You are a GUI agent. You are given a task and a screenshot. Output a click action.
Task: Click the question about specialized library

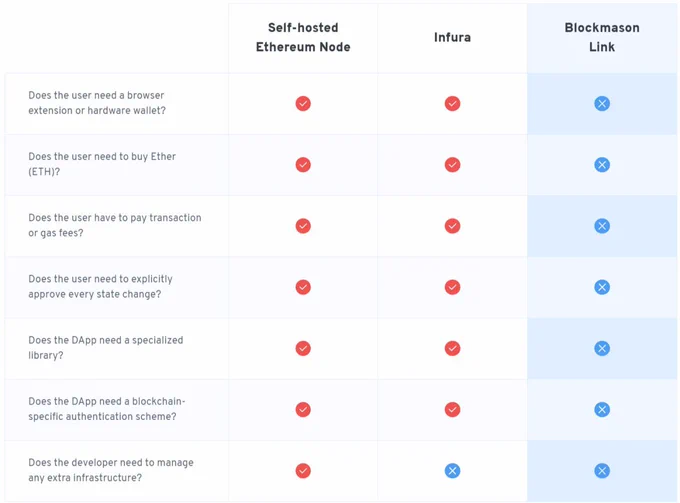106,347
